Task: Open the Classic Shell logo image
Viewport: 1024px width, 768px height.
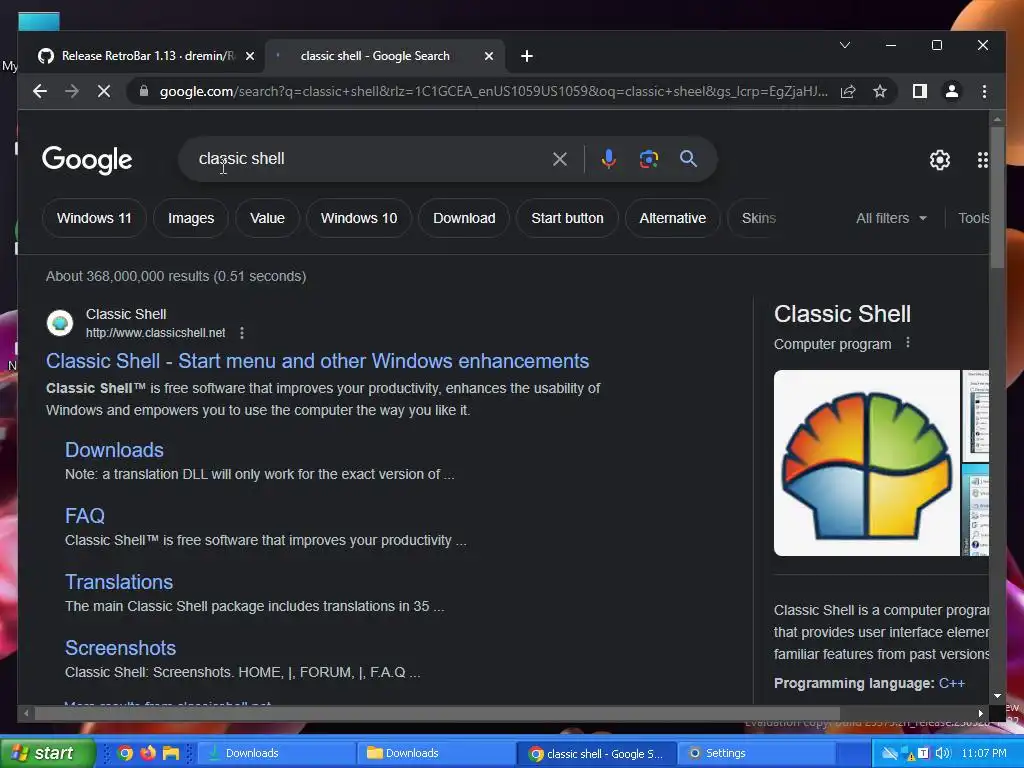Action: point(867,463)
